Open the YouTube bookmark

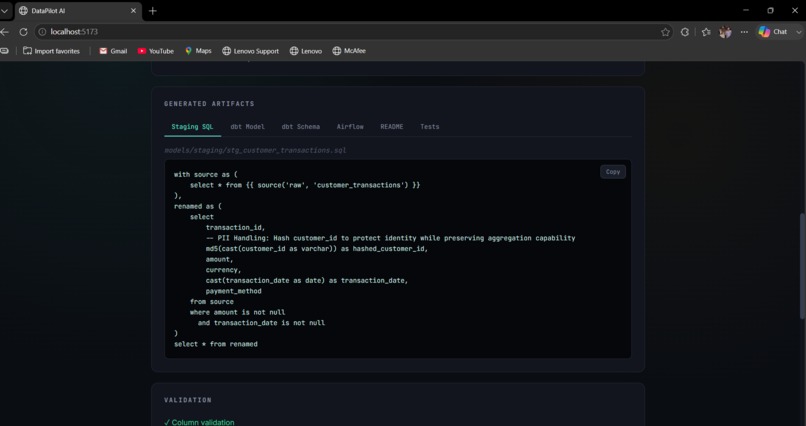tap(156, 51)
